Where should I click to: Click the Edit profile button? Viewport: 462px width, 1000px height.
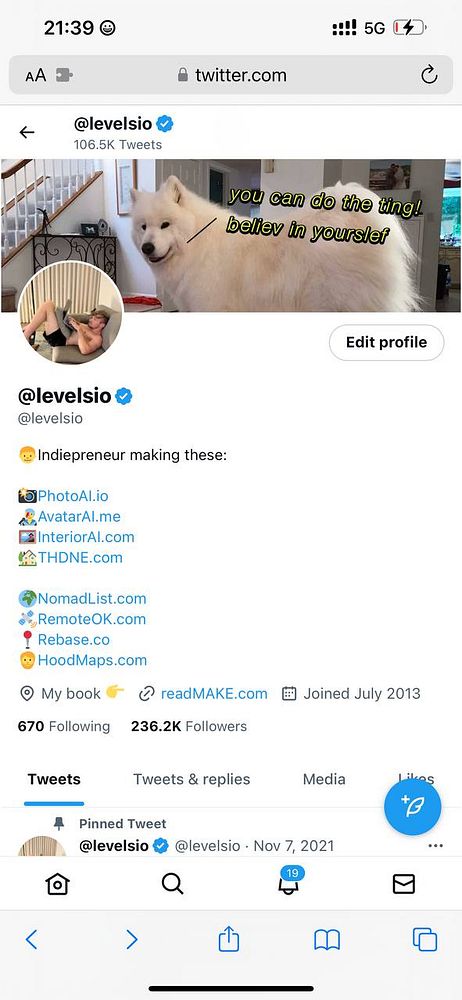coord(386,342)
